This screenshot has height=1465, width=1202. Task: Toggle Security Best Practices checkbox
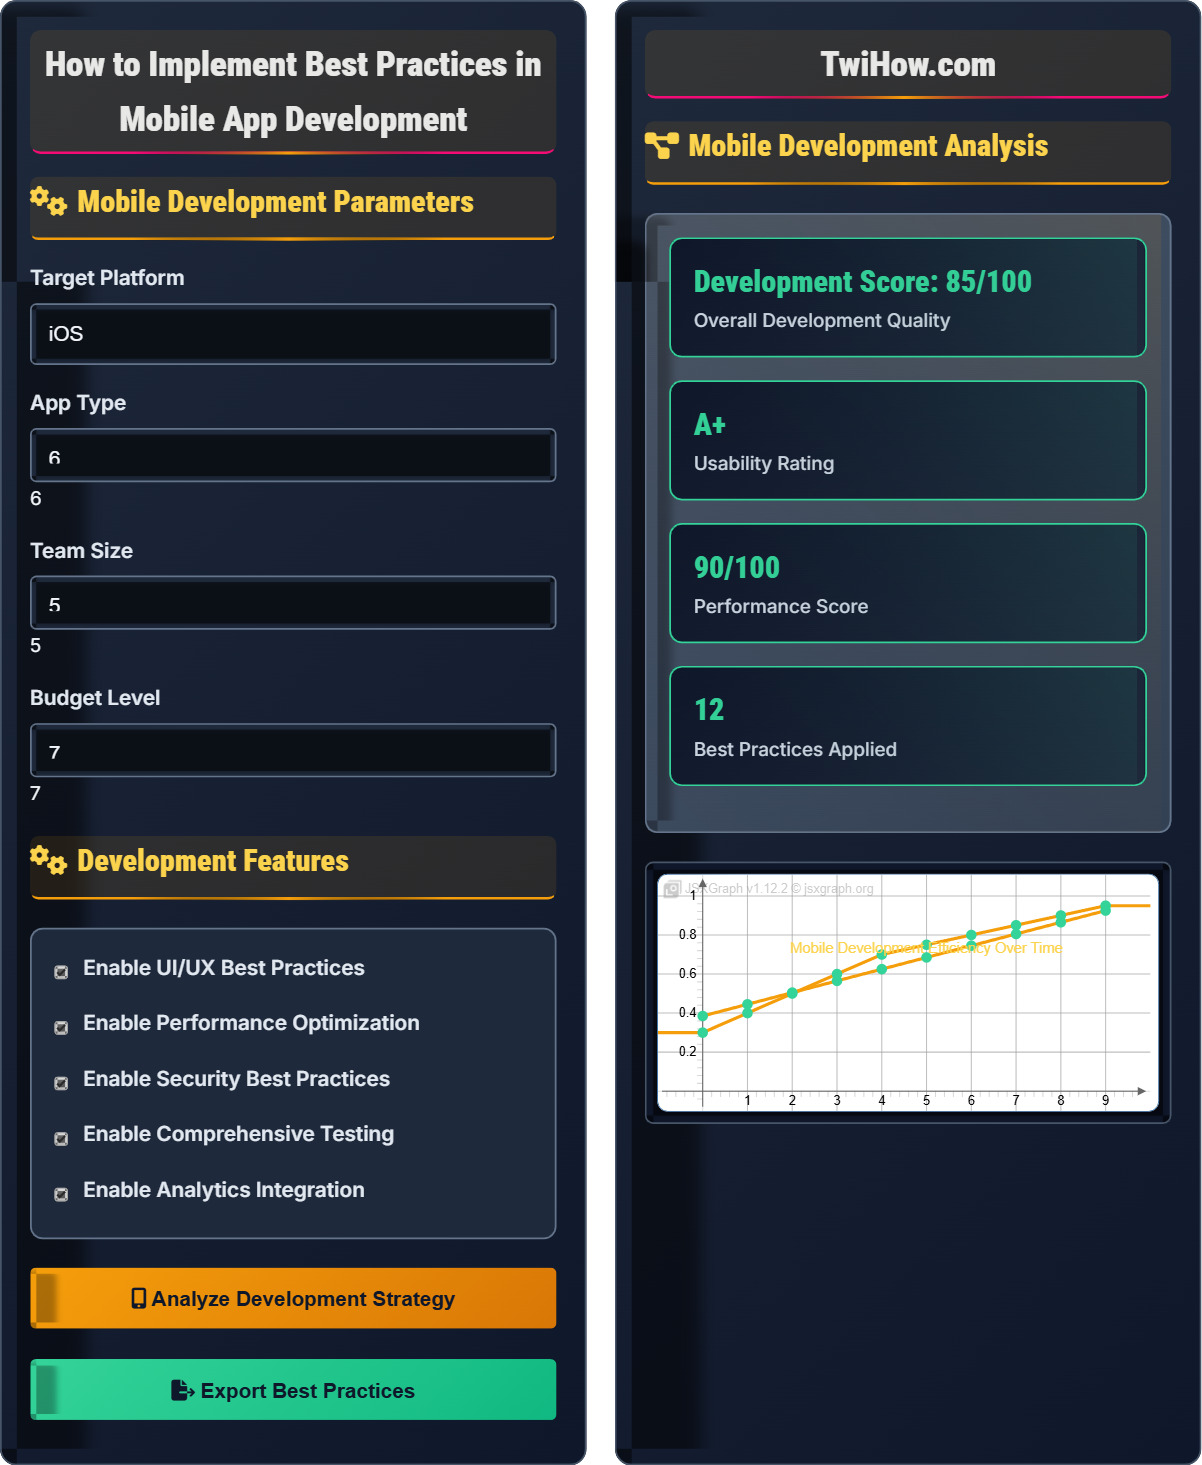point(61,1083)
